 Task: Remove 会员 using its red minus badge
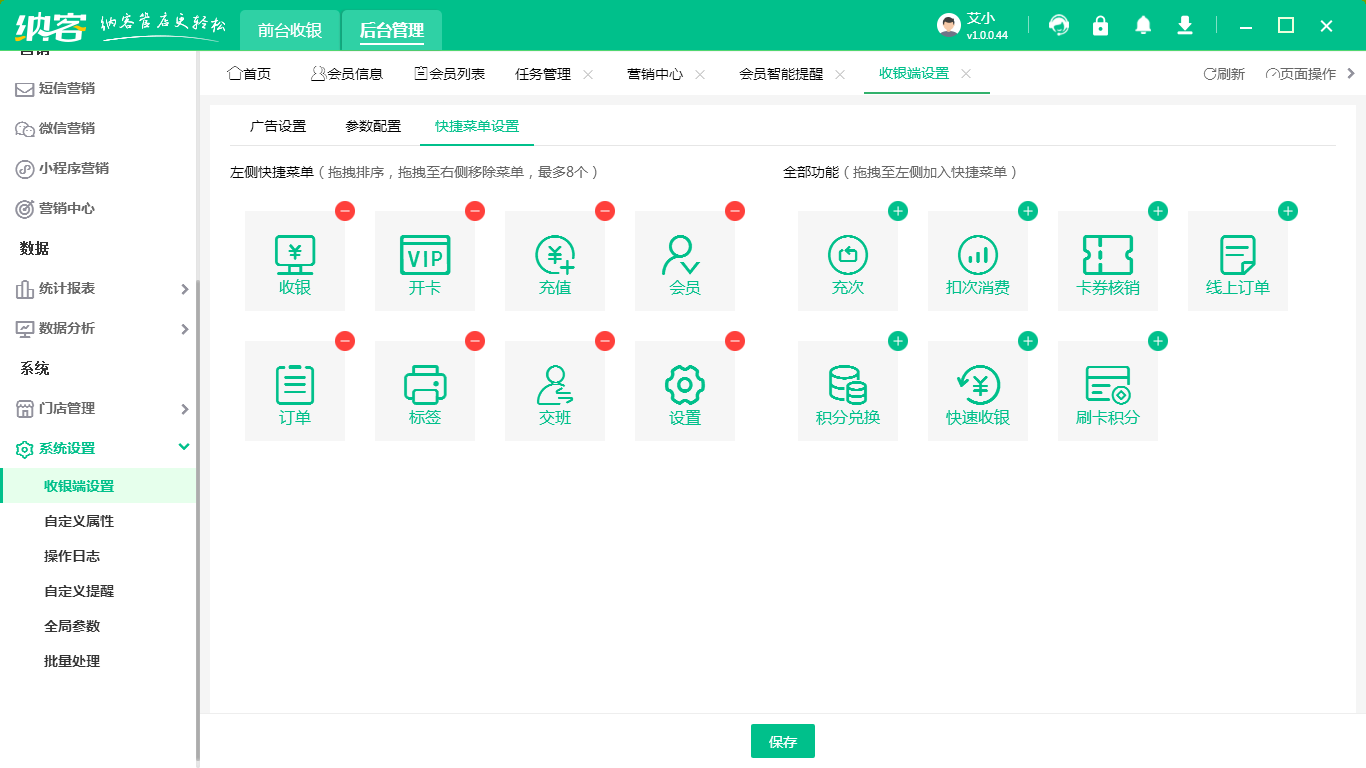[735, 211]
